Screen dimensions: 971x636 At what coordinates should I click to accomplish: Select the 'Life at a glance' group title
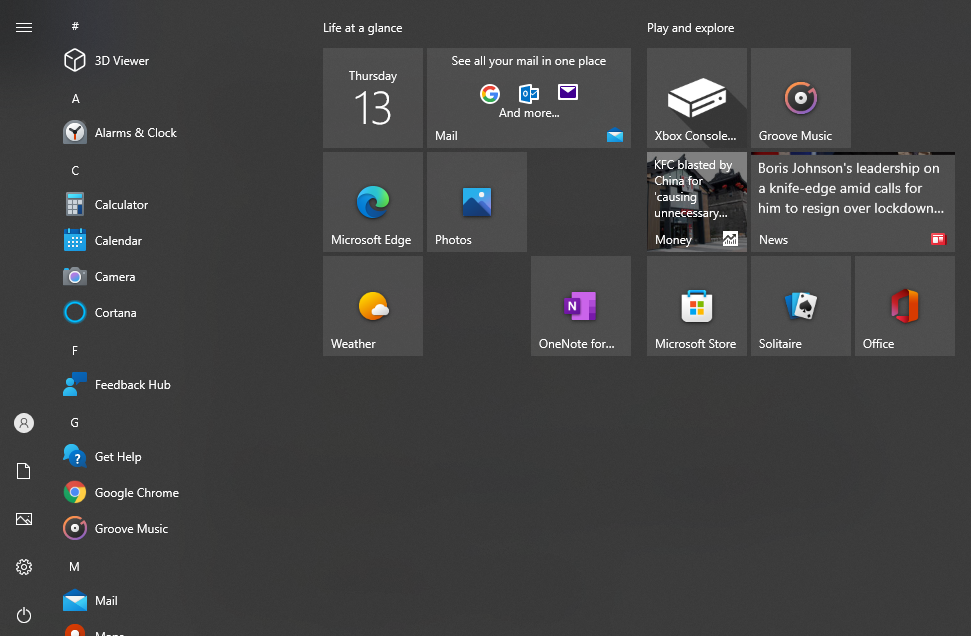pyautogui.click(x=362, y=28)
